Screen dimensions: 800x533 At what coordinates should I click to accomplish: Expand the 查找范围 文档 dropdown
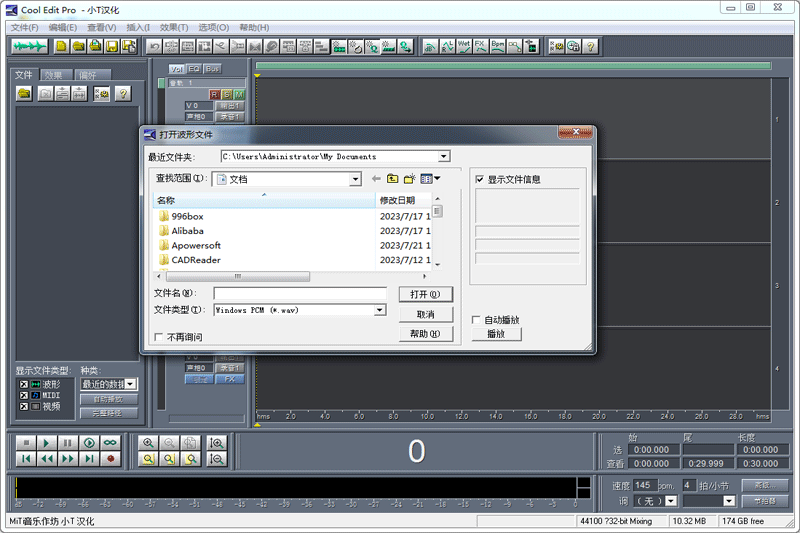click(355, 179)
